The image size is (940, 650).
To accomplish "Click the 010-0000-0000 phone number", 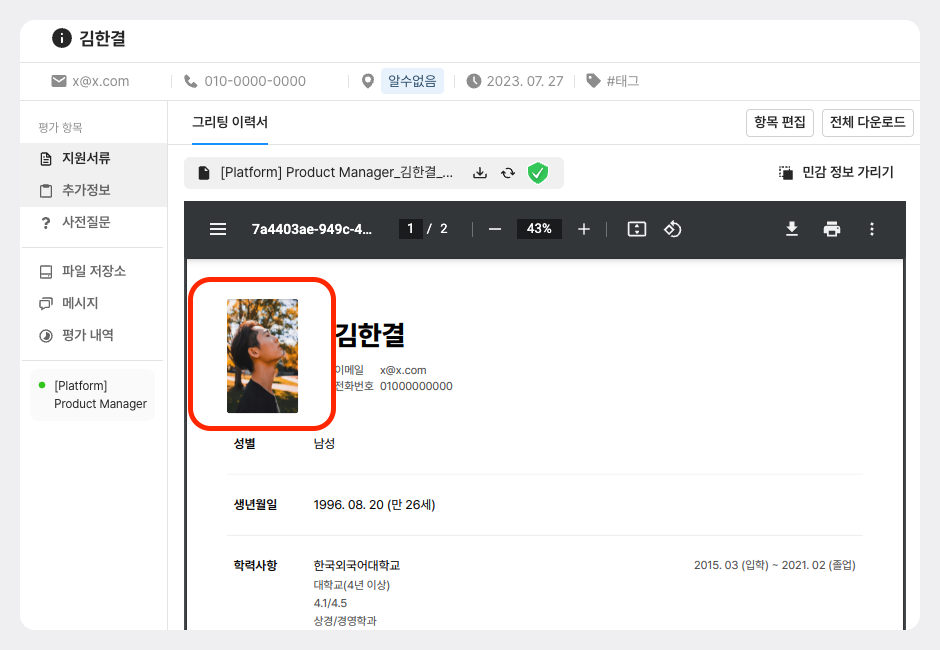I will pos(255,81).
